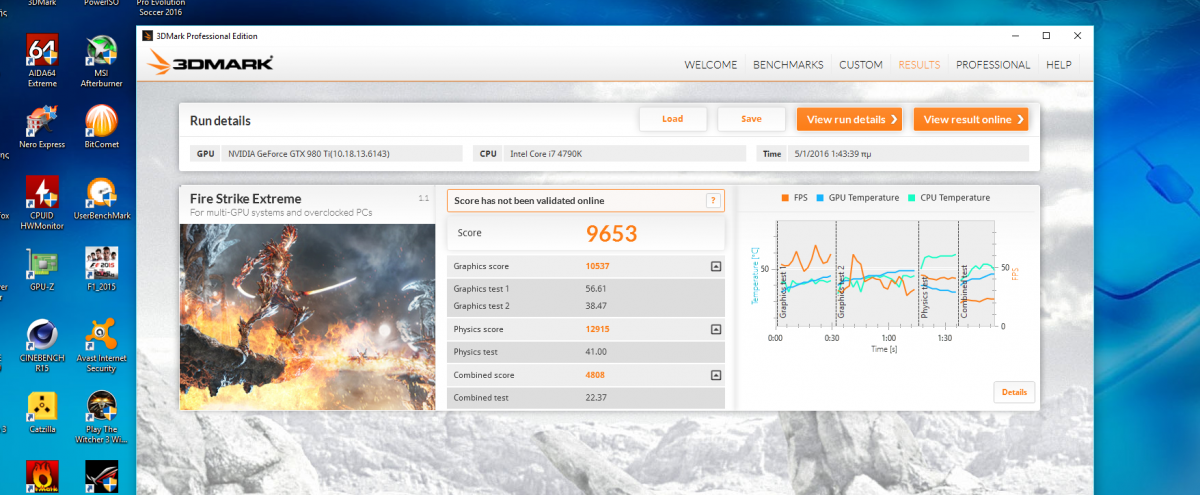Open the CUSTOM tab
1200x495 pixels.
click(x=861, y=65)
